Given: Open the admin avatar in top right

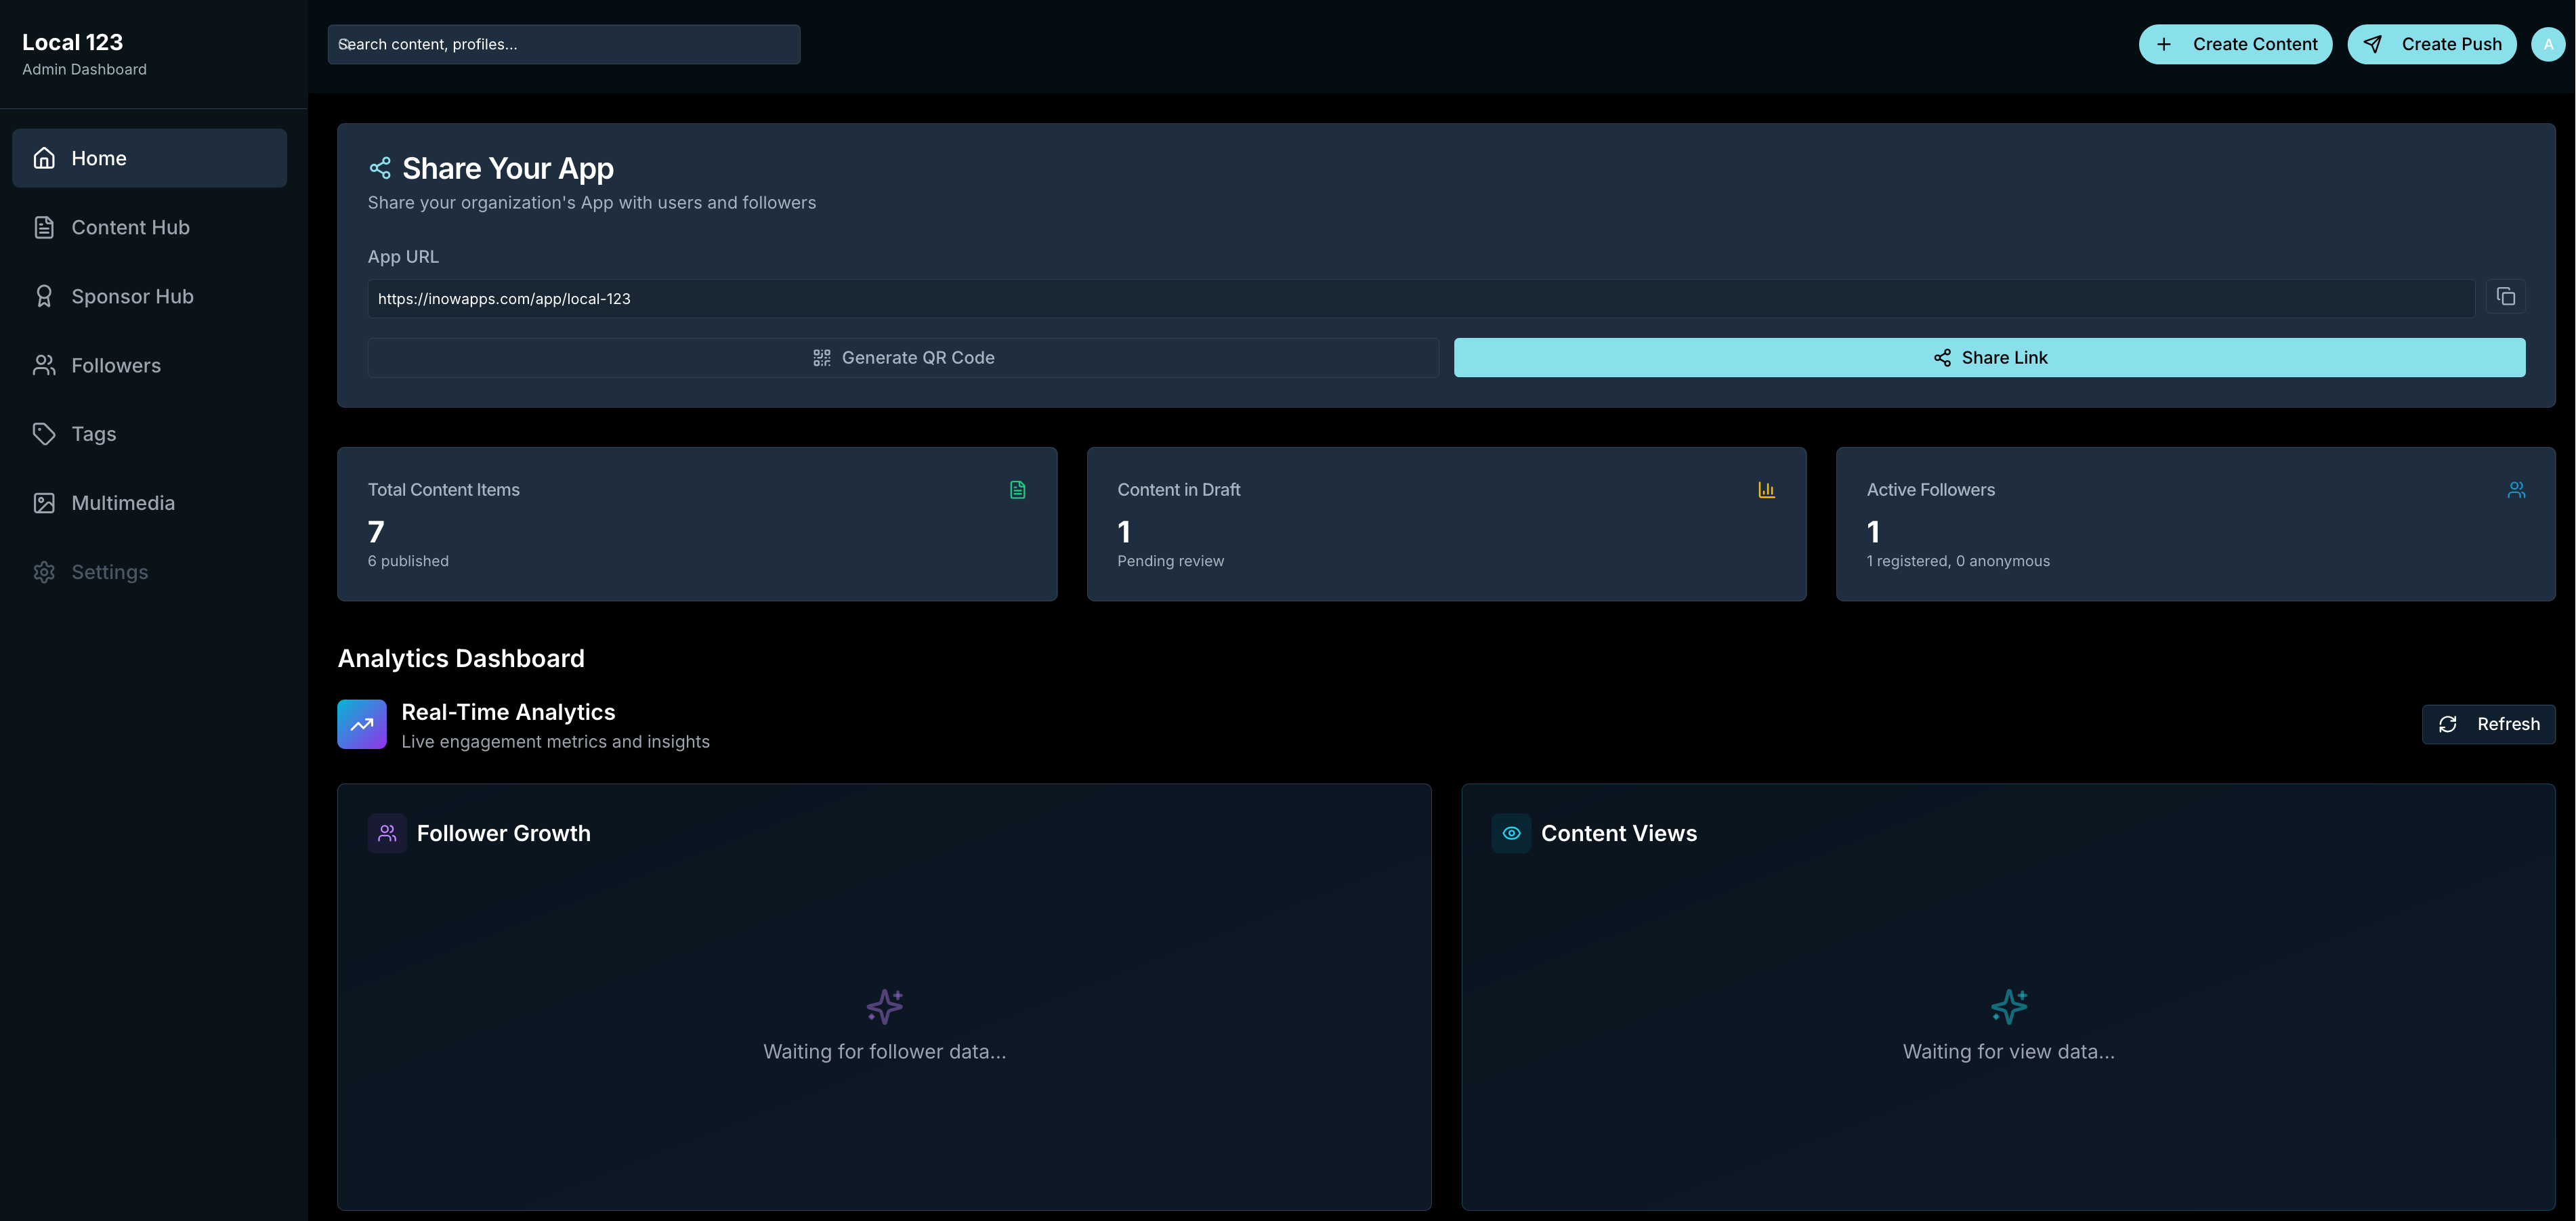Looking at the screenshot, I should [2548, 44].
